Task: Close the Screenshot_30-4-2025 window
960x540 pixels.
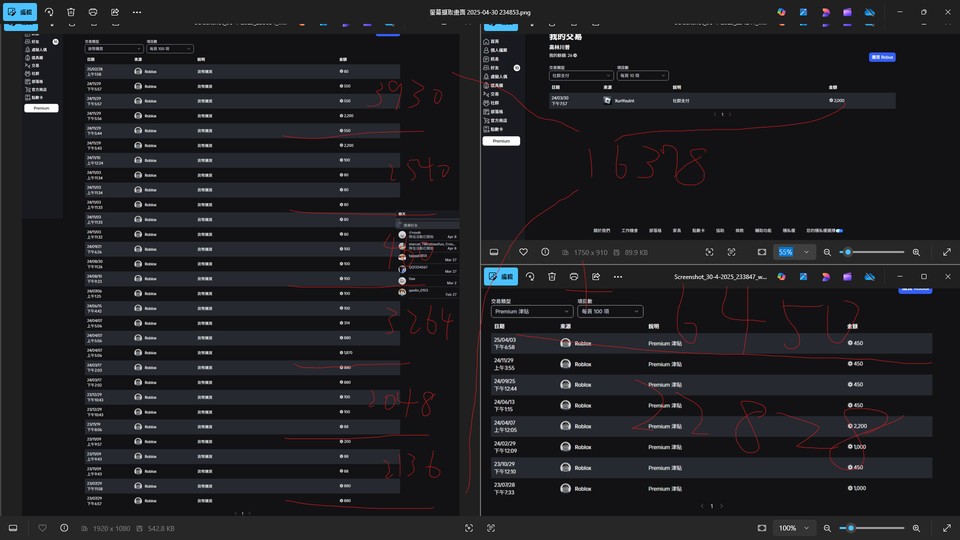Action: point(948,277)
